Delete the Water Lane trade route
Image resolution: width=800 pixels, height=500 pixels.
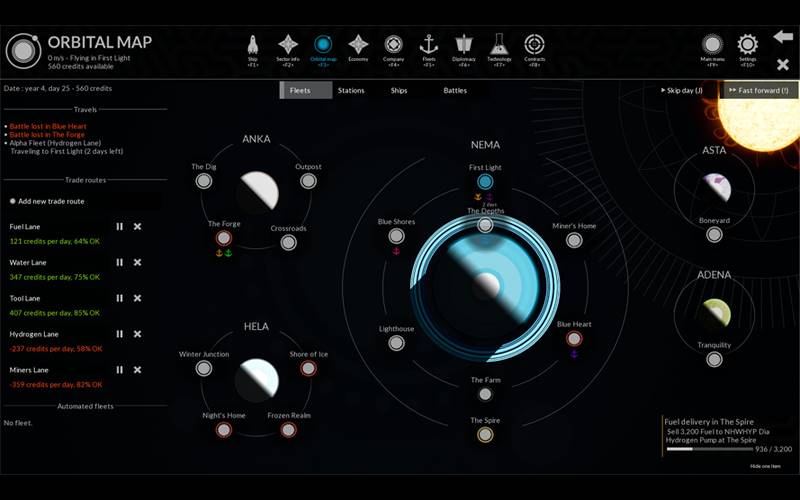138,262
